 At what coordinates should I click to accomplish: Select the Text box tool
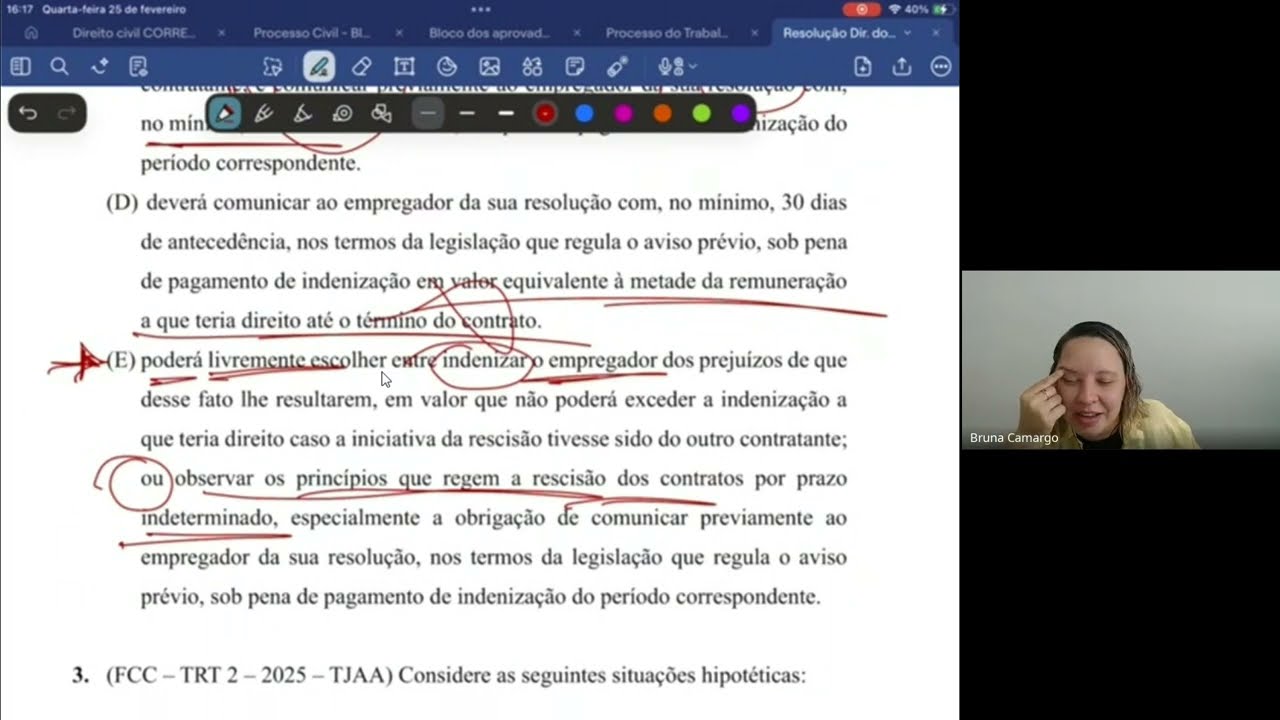404,67
